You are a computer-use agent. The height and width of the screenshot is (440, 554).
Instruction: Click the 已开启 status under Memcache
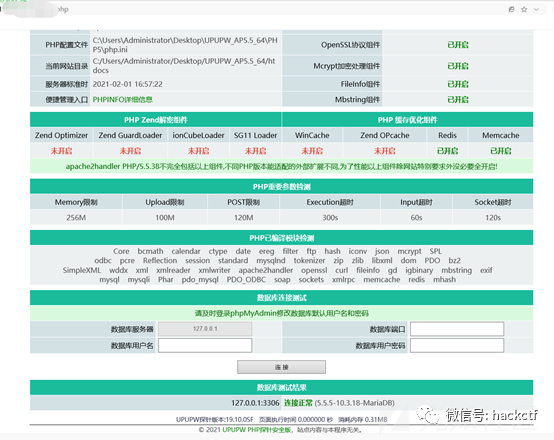501,151
